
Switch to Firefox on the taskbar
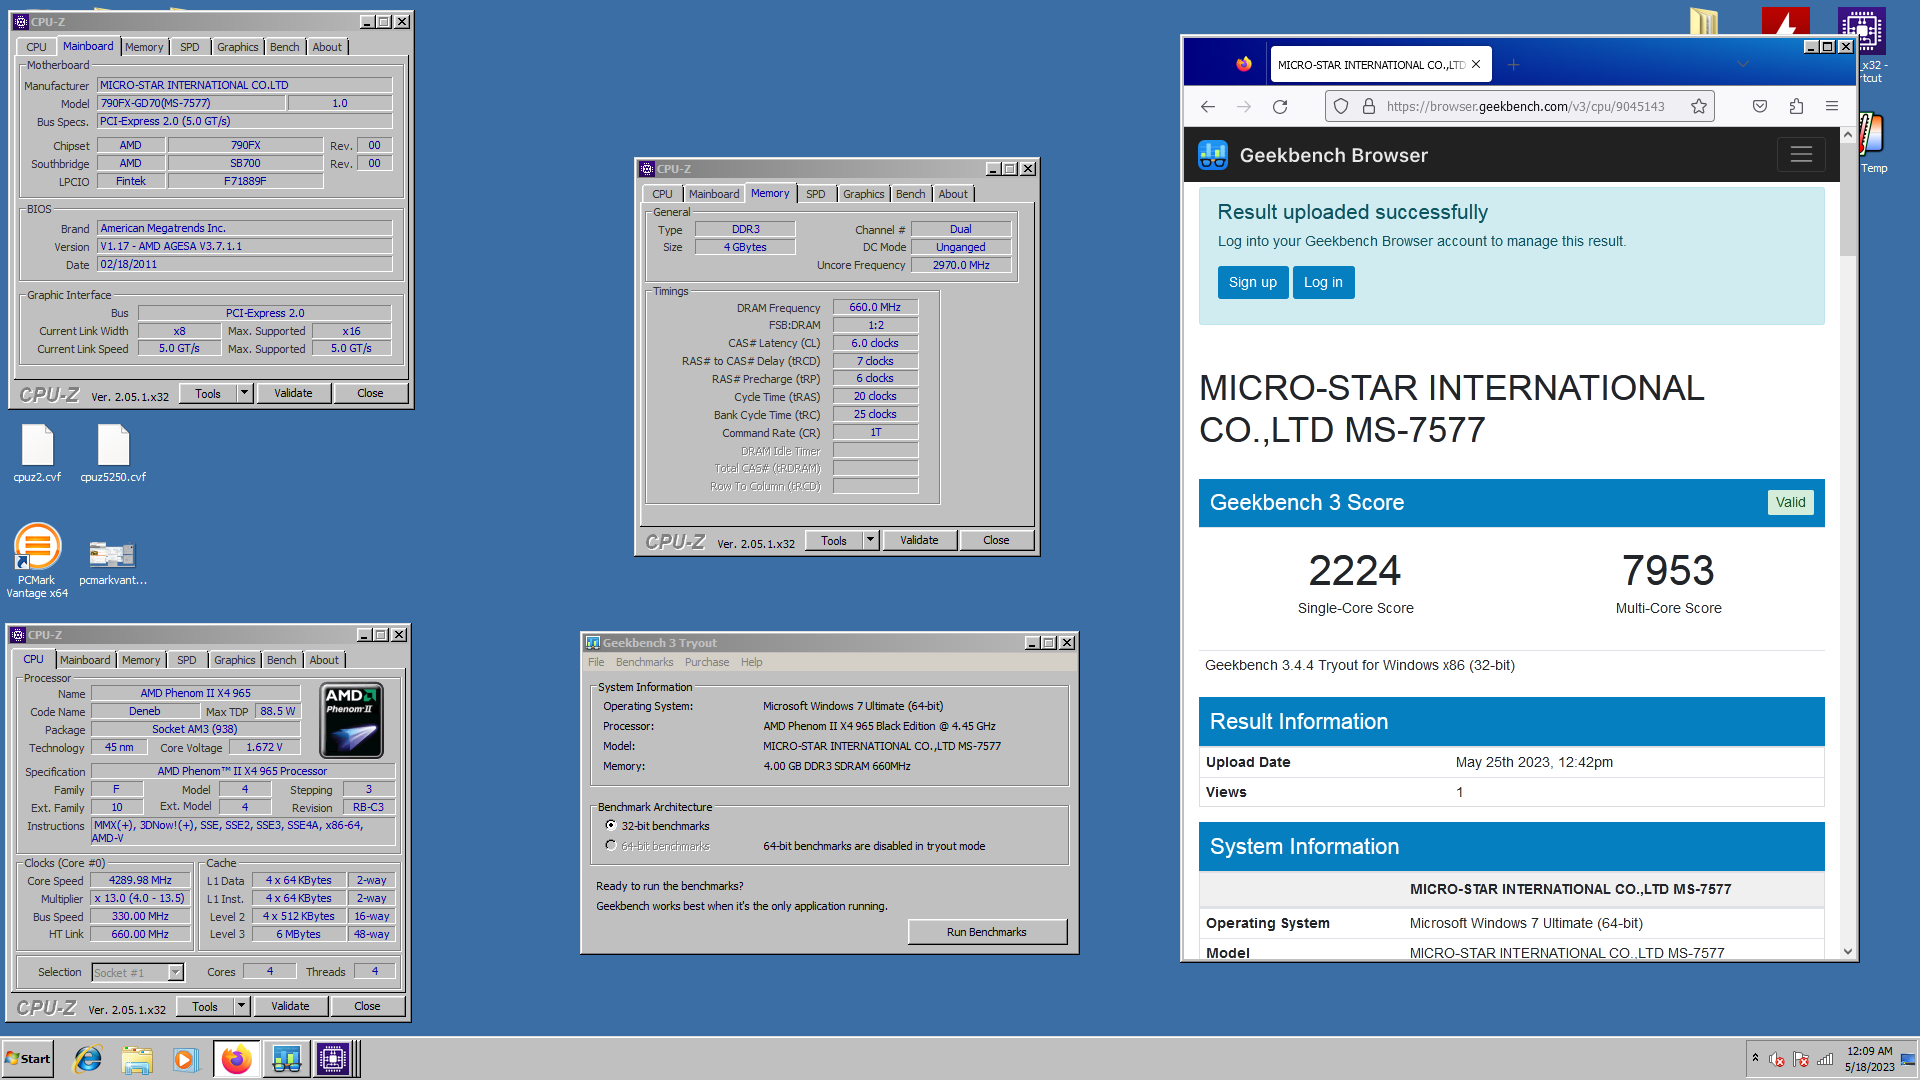pos(236,1059)
